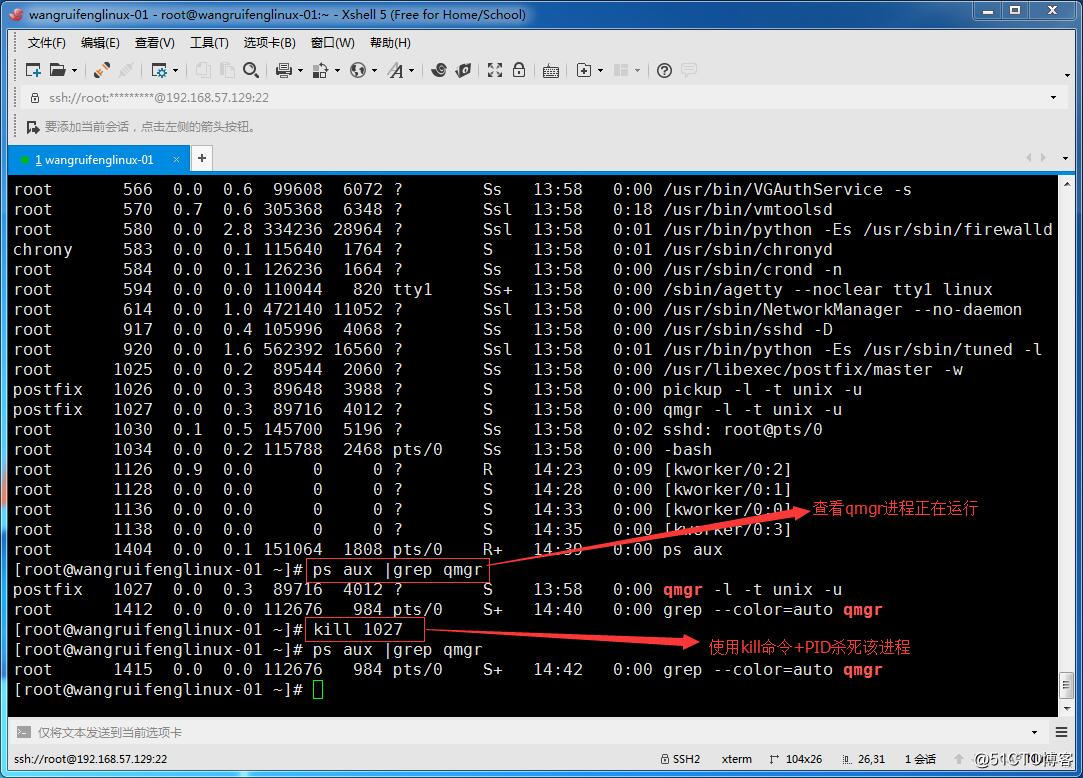Click the New Session toolbar icon

coord(33,70)
